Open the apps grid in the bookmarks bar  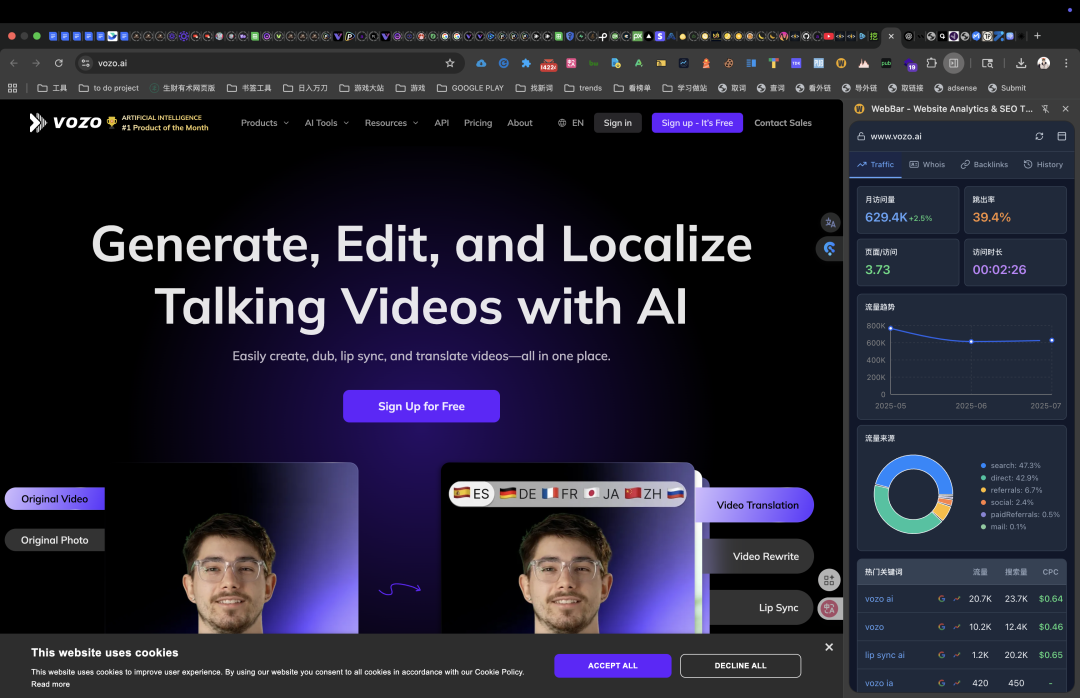click(12, 88)
